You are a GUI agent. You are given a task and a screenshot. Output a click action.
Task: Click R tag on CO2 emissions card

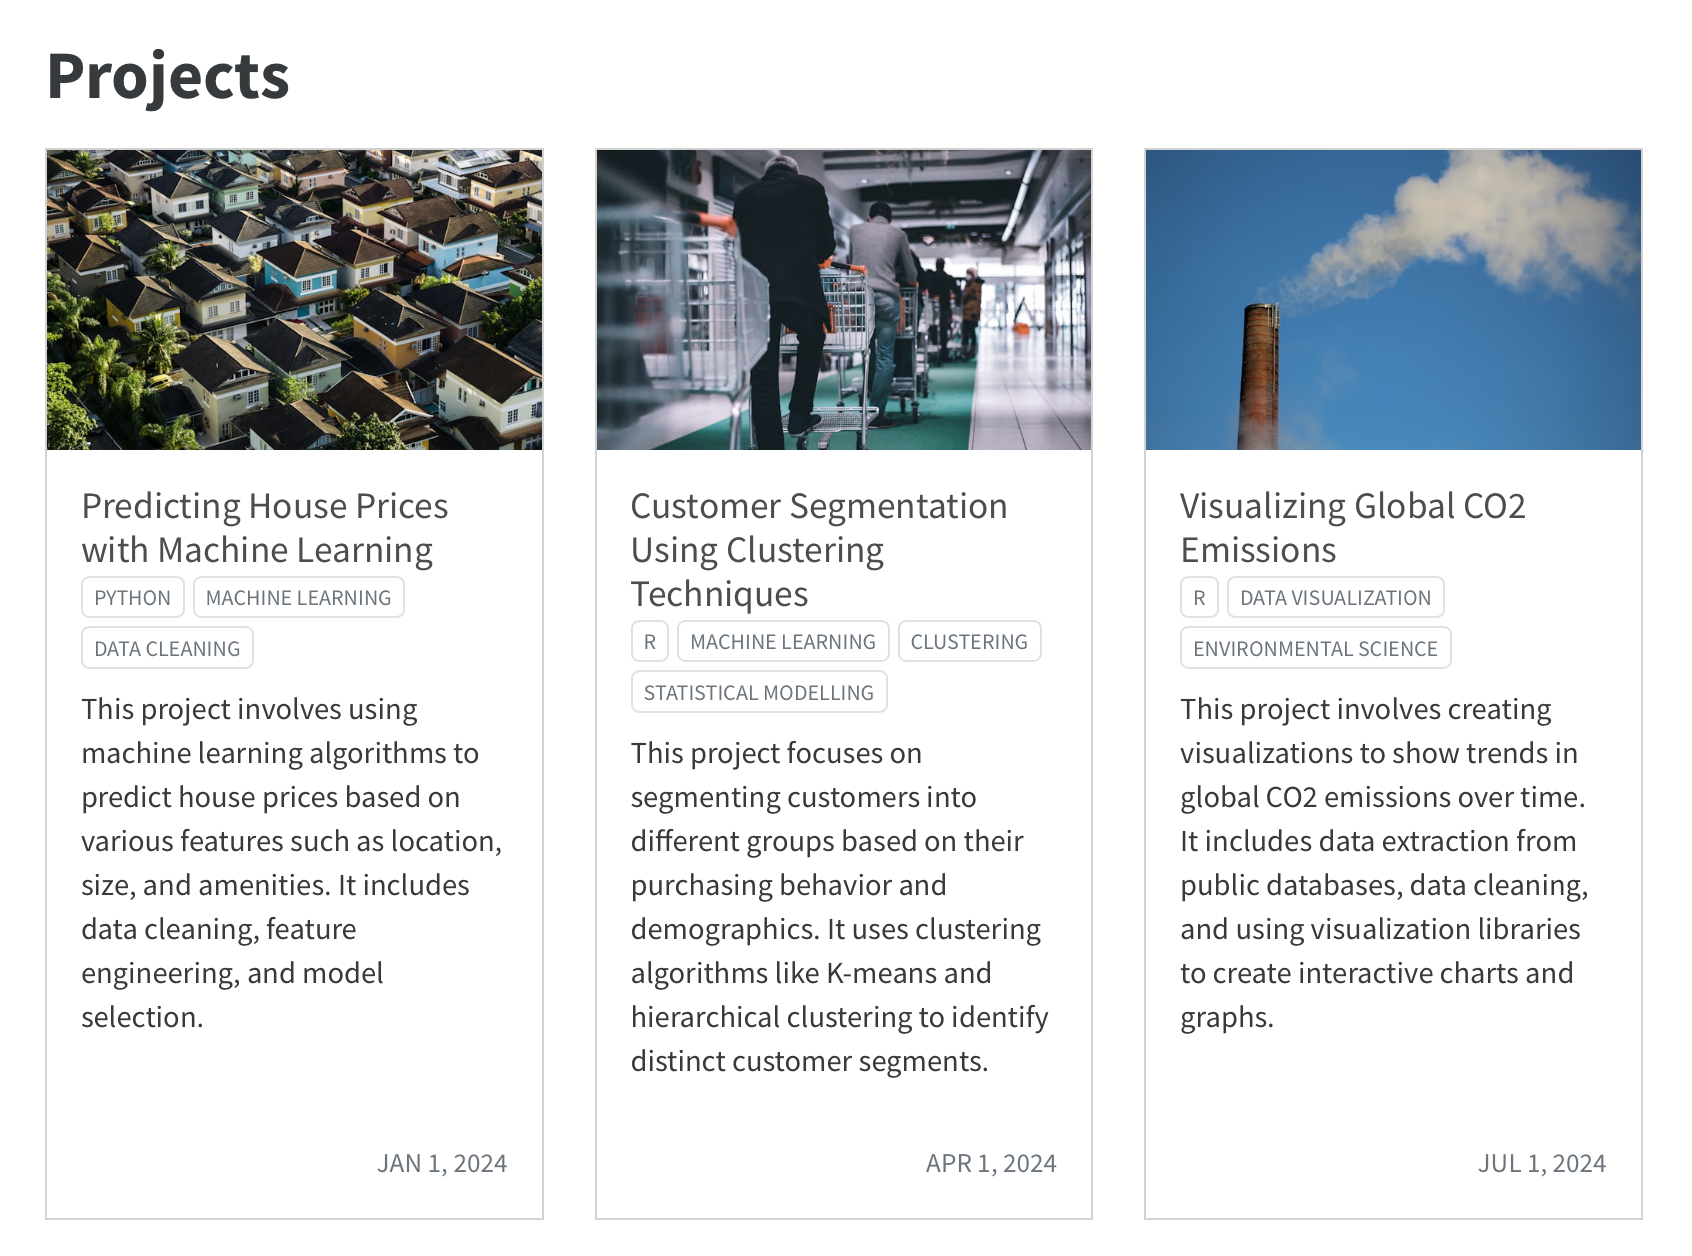(1199, 598)
